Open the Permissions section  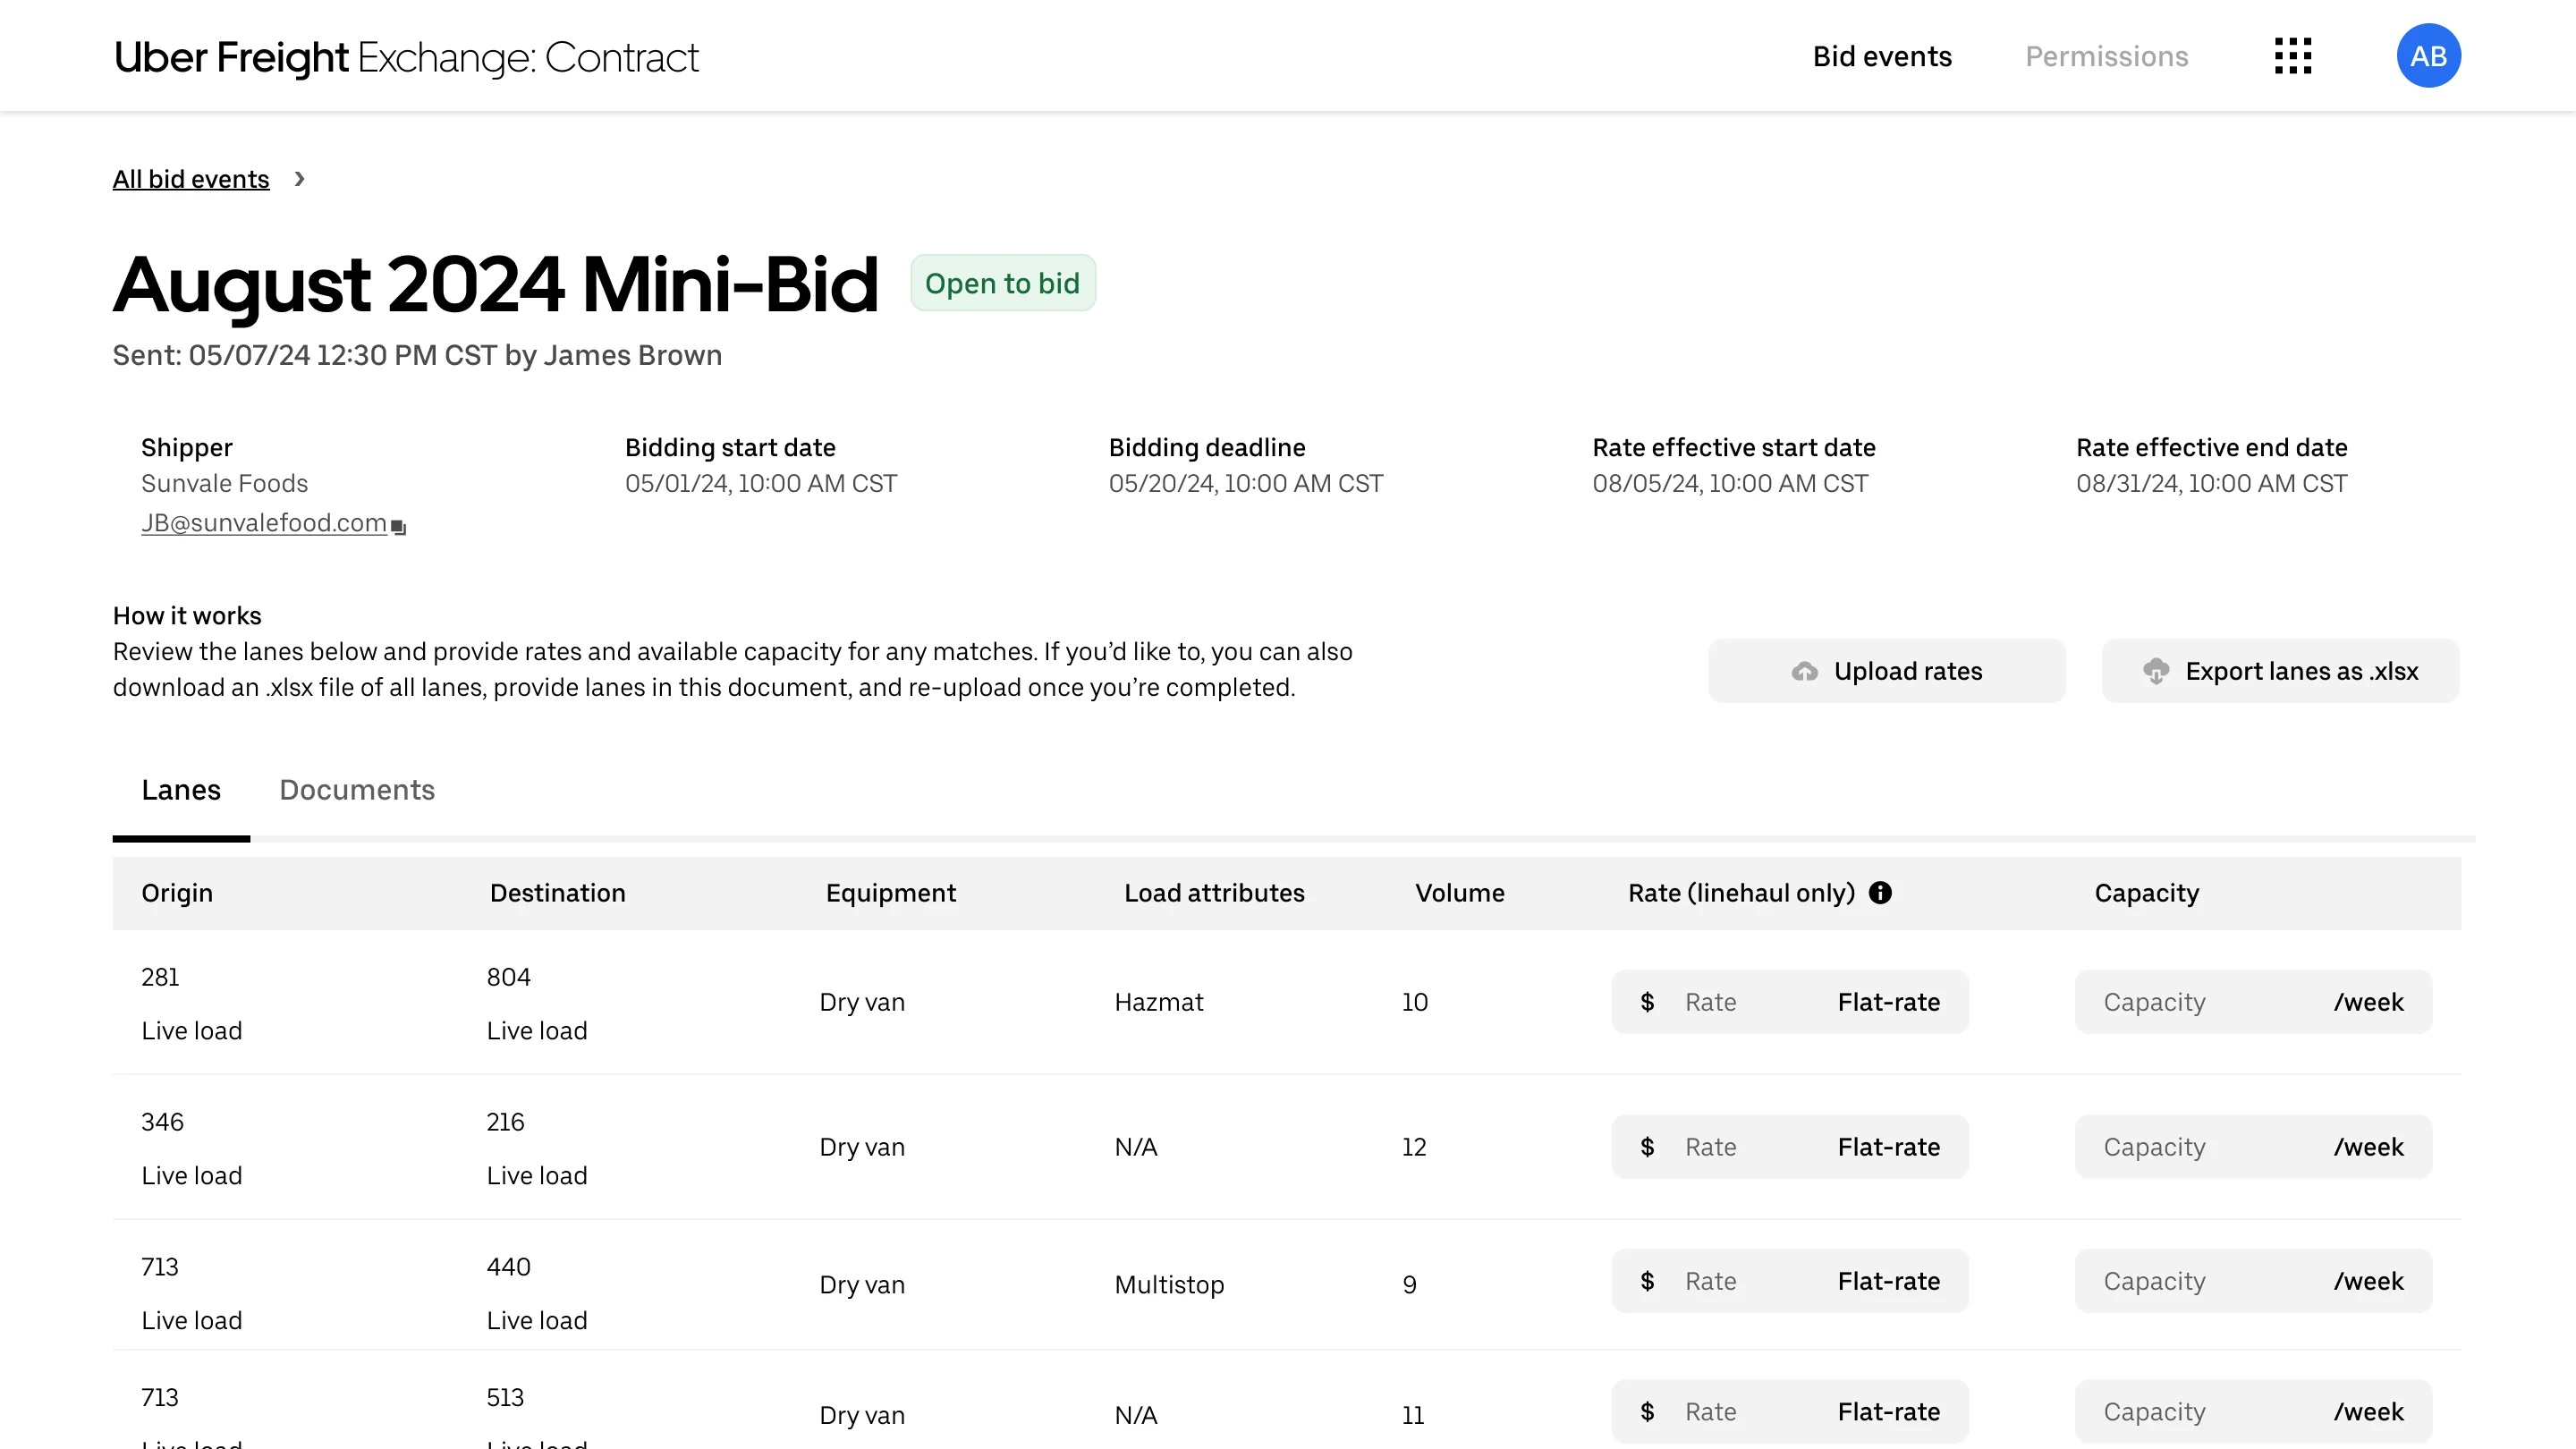(2106, 57)
